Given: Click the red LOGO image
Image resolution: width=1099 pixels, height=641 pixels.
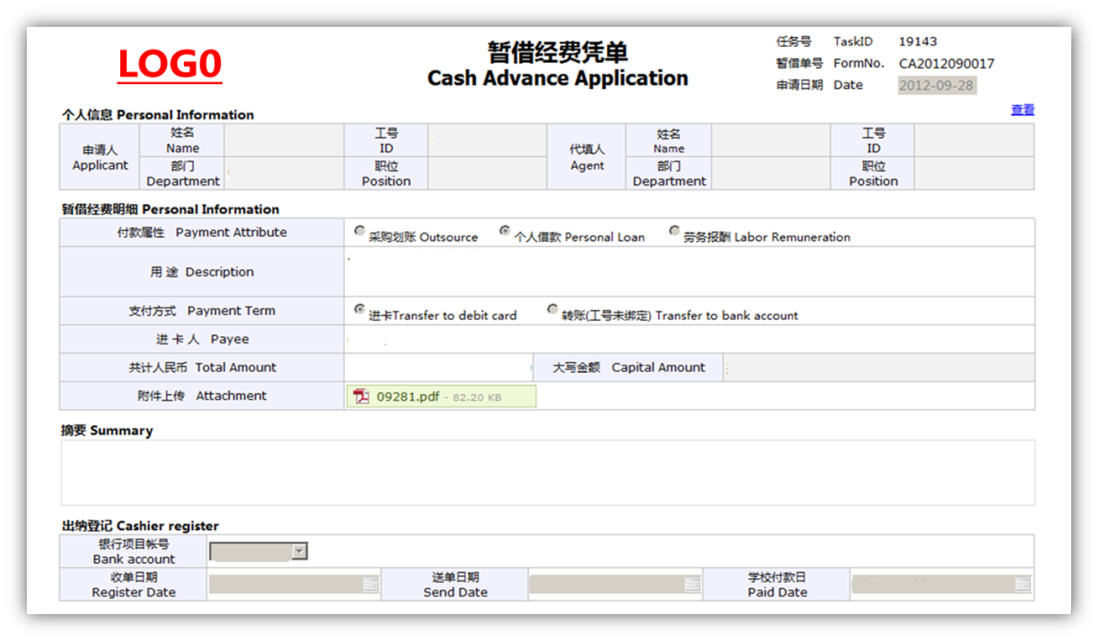Looking at the screenshot, I should (170, 64).
